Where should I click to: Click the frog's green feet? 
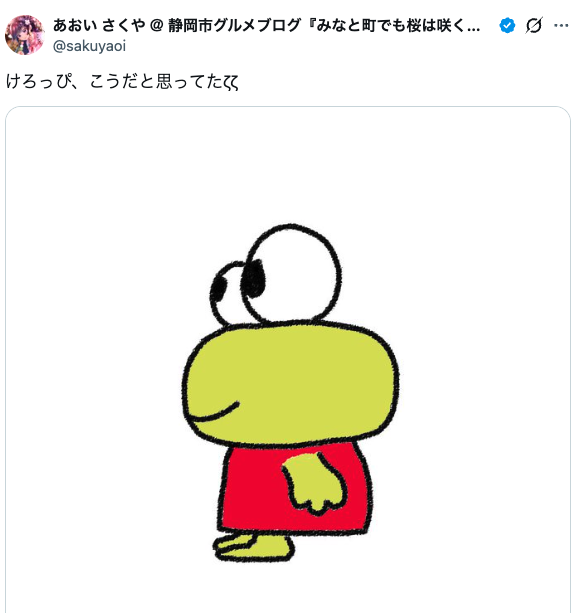coord(253,547)
